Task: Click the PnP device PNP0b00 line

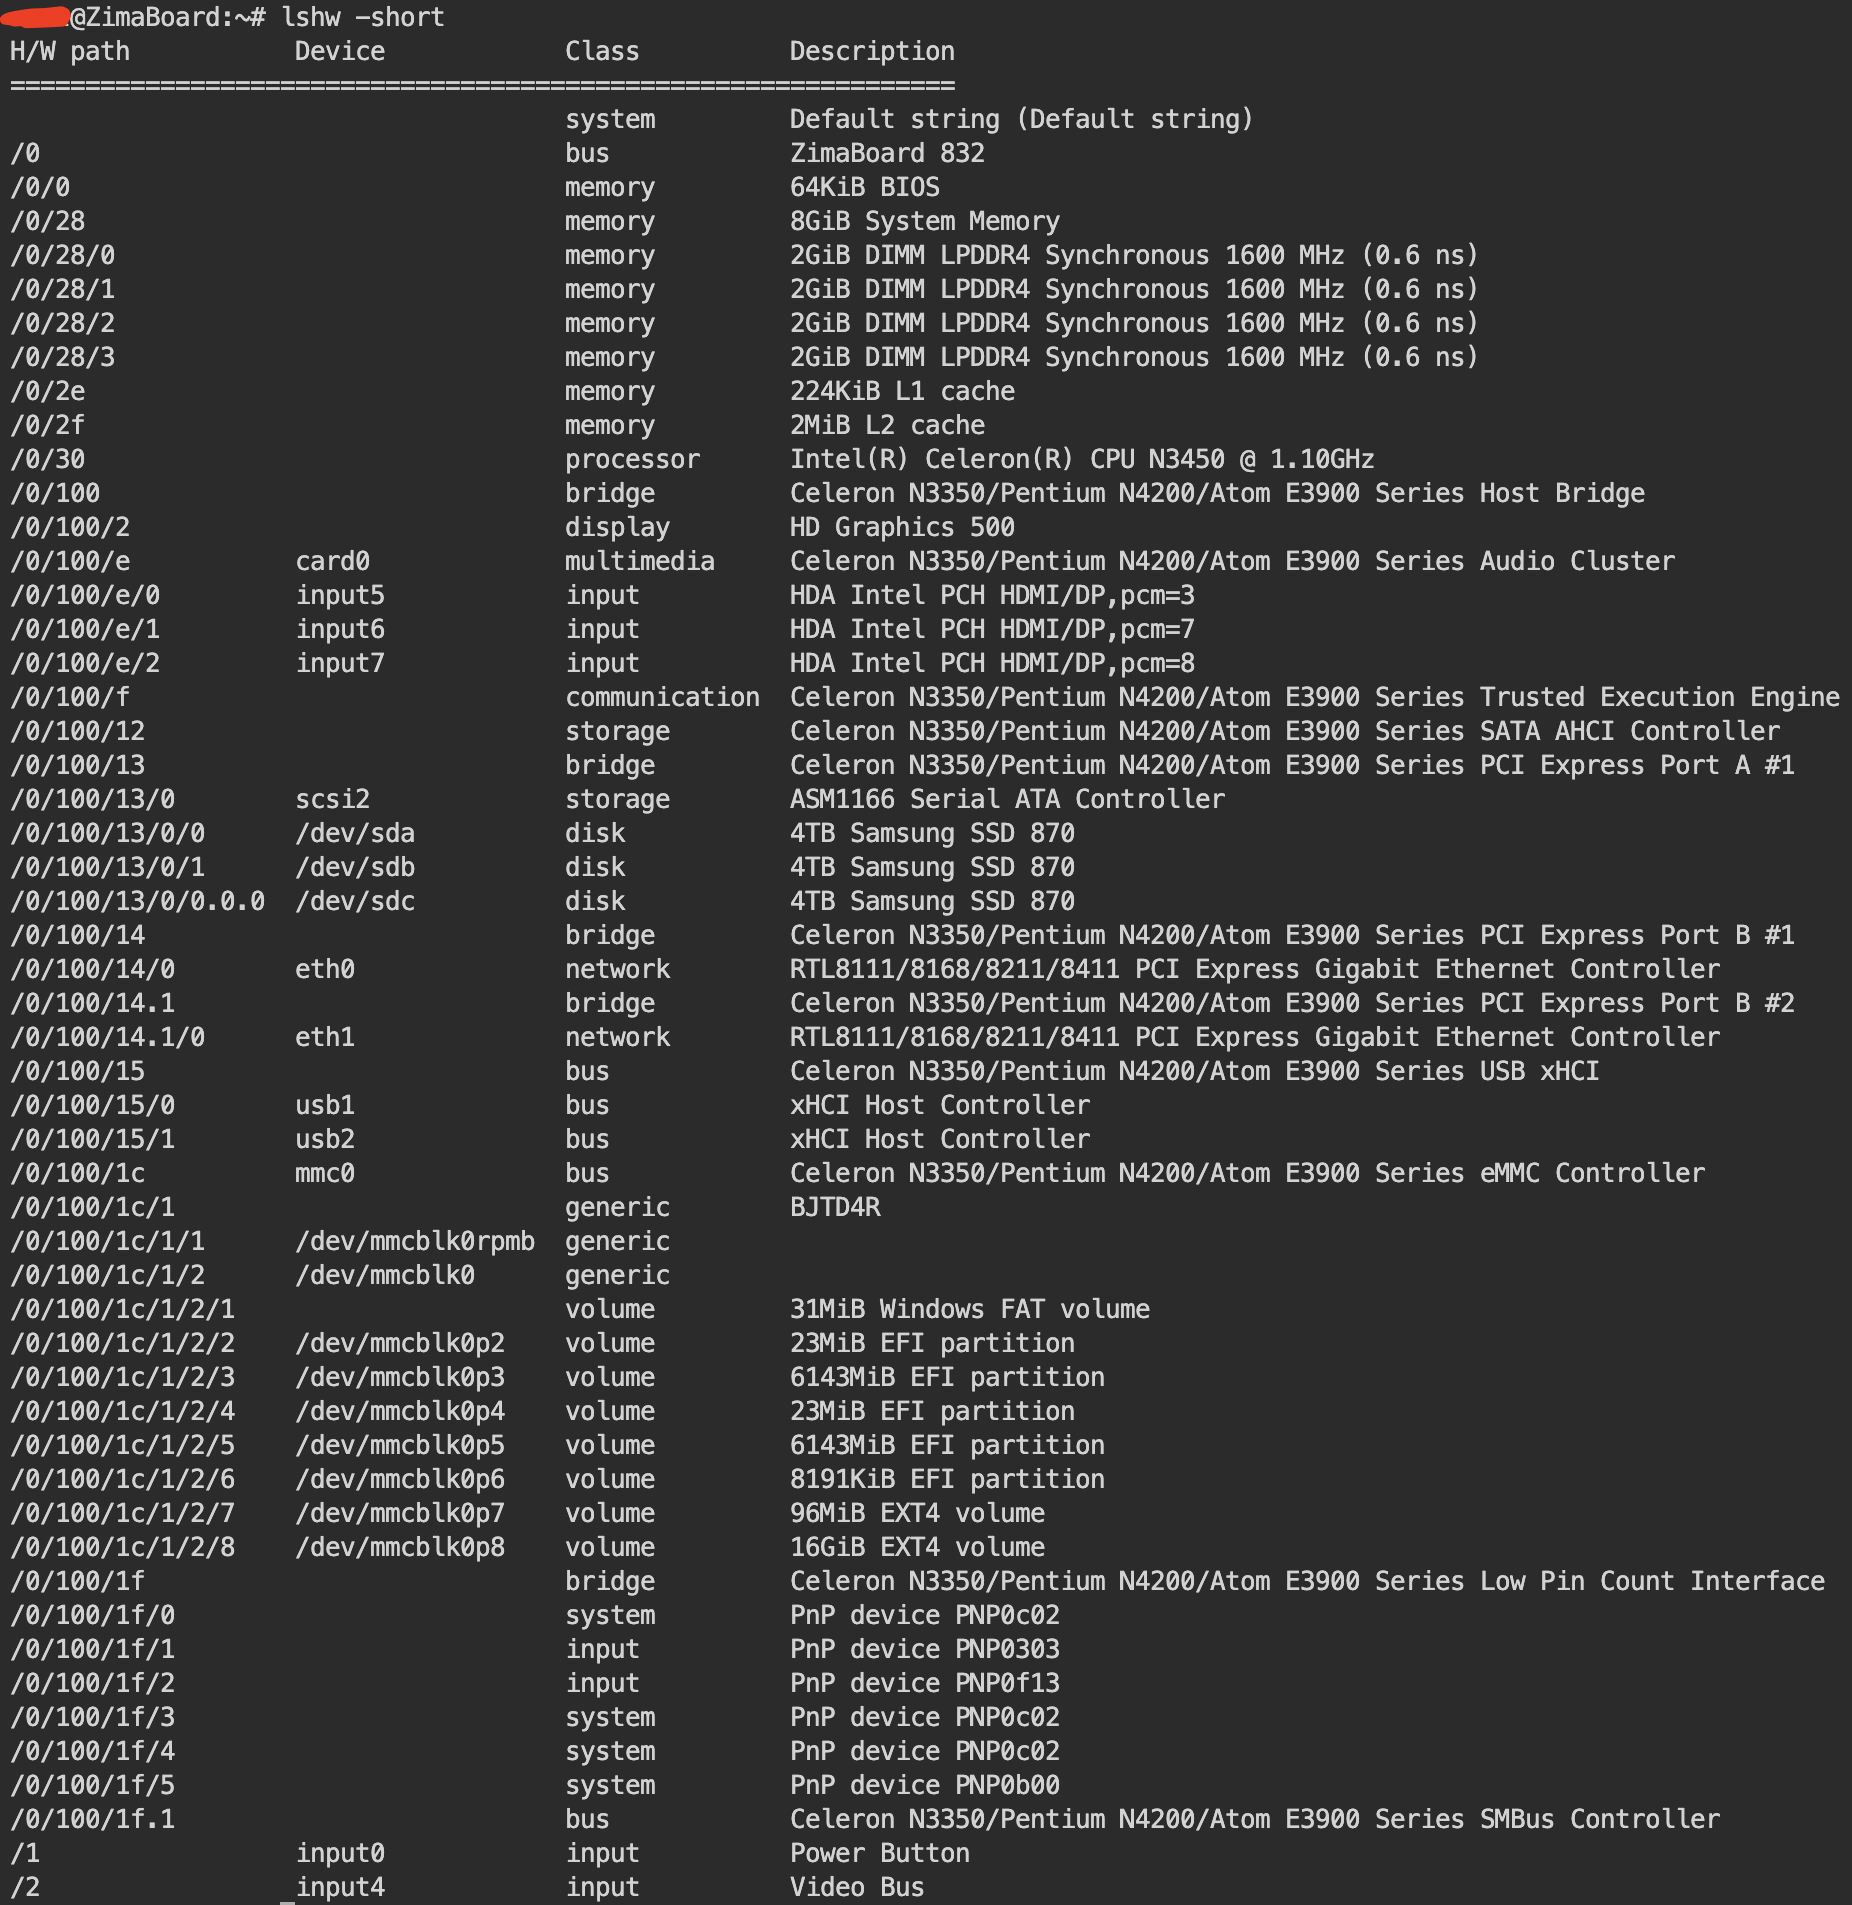Action: [x=925, y=1785]
